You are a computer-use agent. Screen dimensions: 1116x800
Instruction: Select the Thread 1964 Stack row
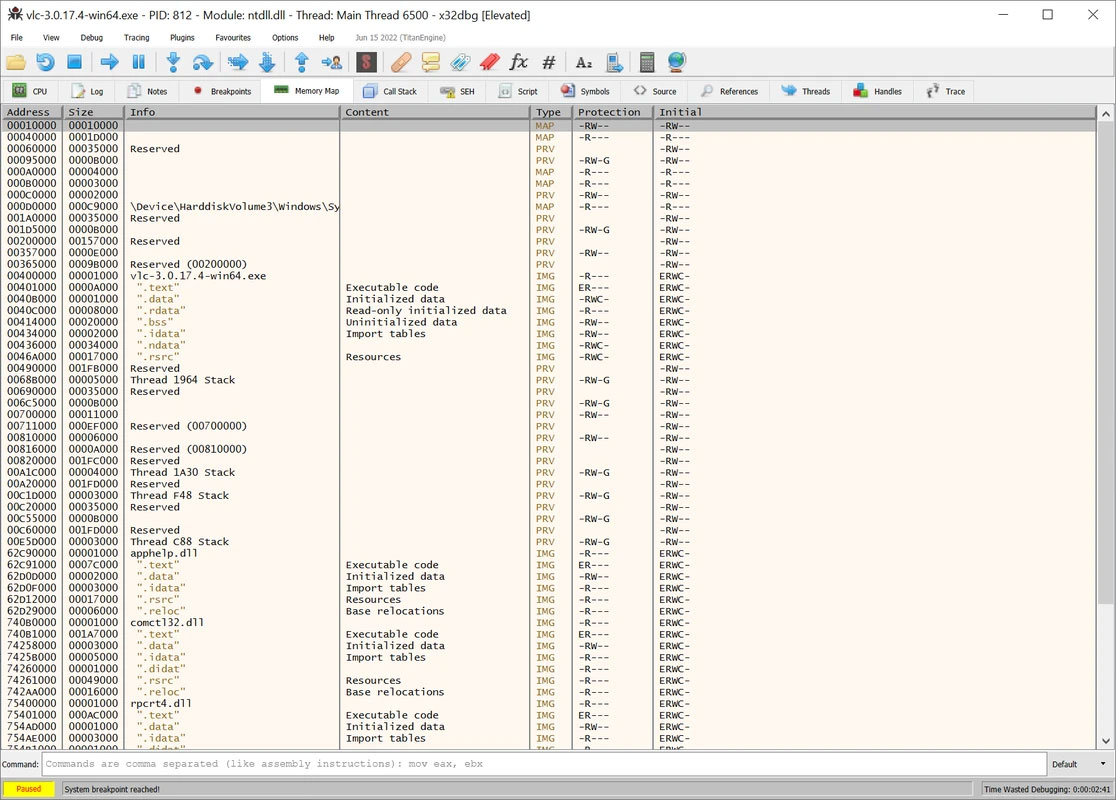(549, 380)
